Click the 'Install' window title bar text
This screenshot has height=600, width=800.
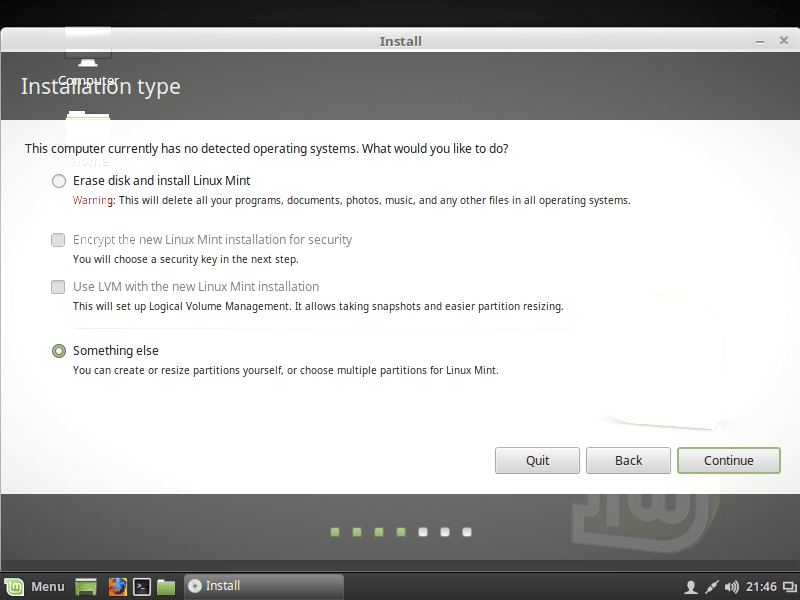point(401,41)
